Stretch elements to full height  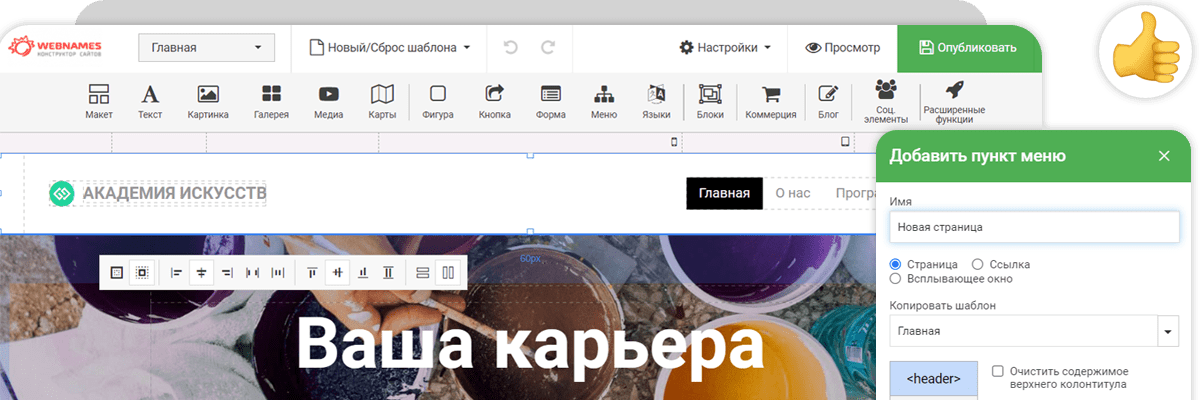pos(388,272)
